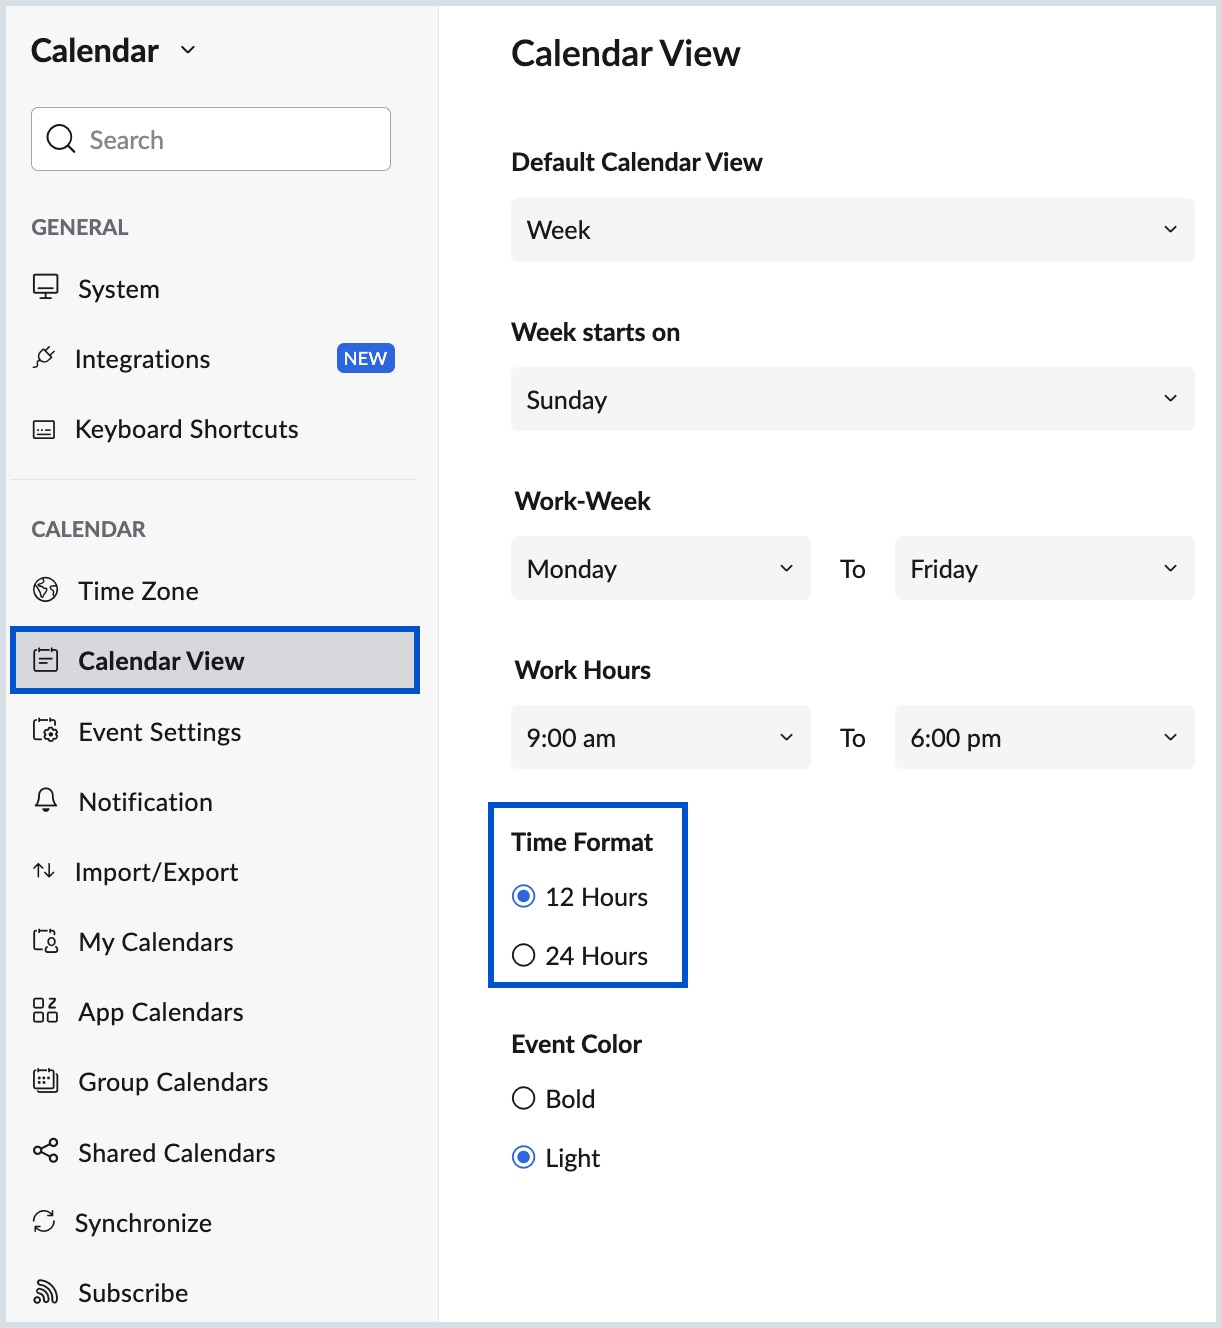Choose the 12 Hours radio button
The height and width of the screenshot is (1328, 1222).
pos(524,897)
